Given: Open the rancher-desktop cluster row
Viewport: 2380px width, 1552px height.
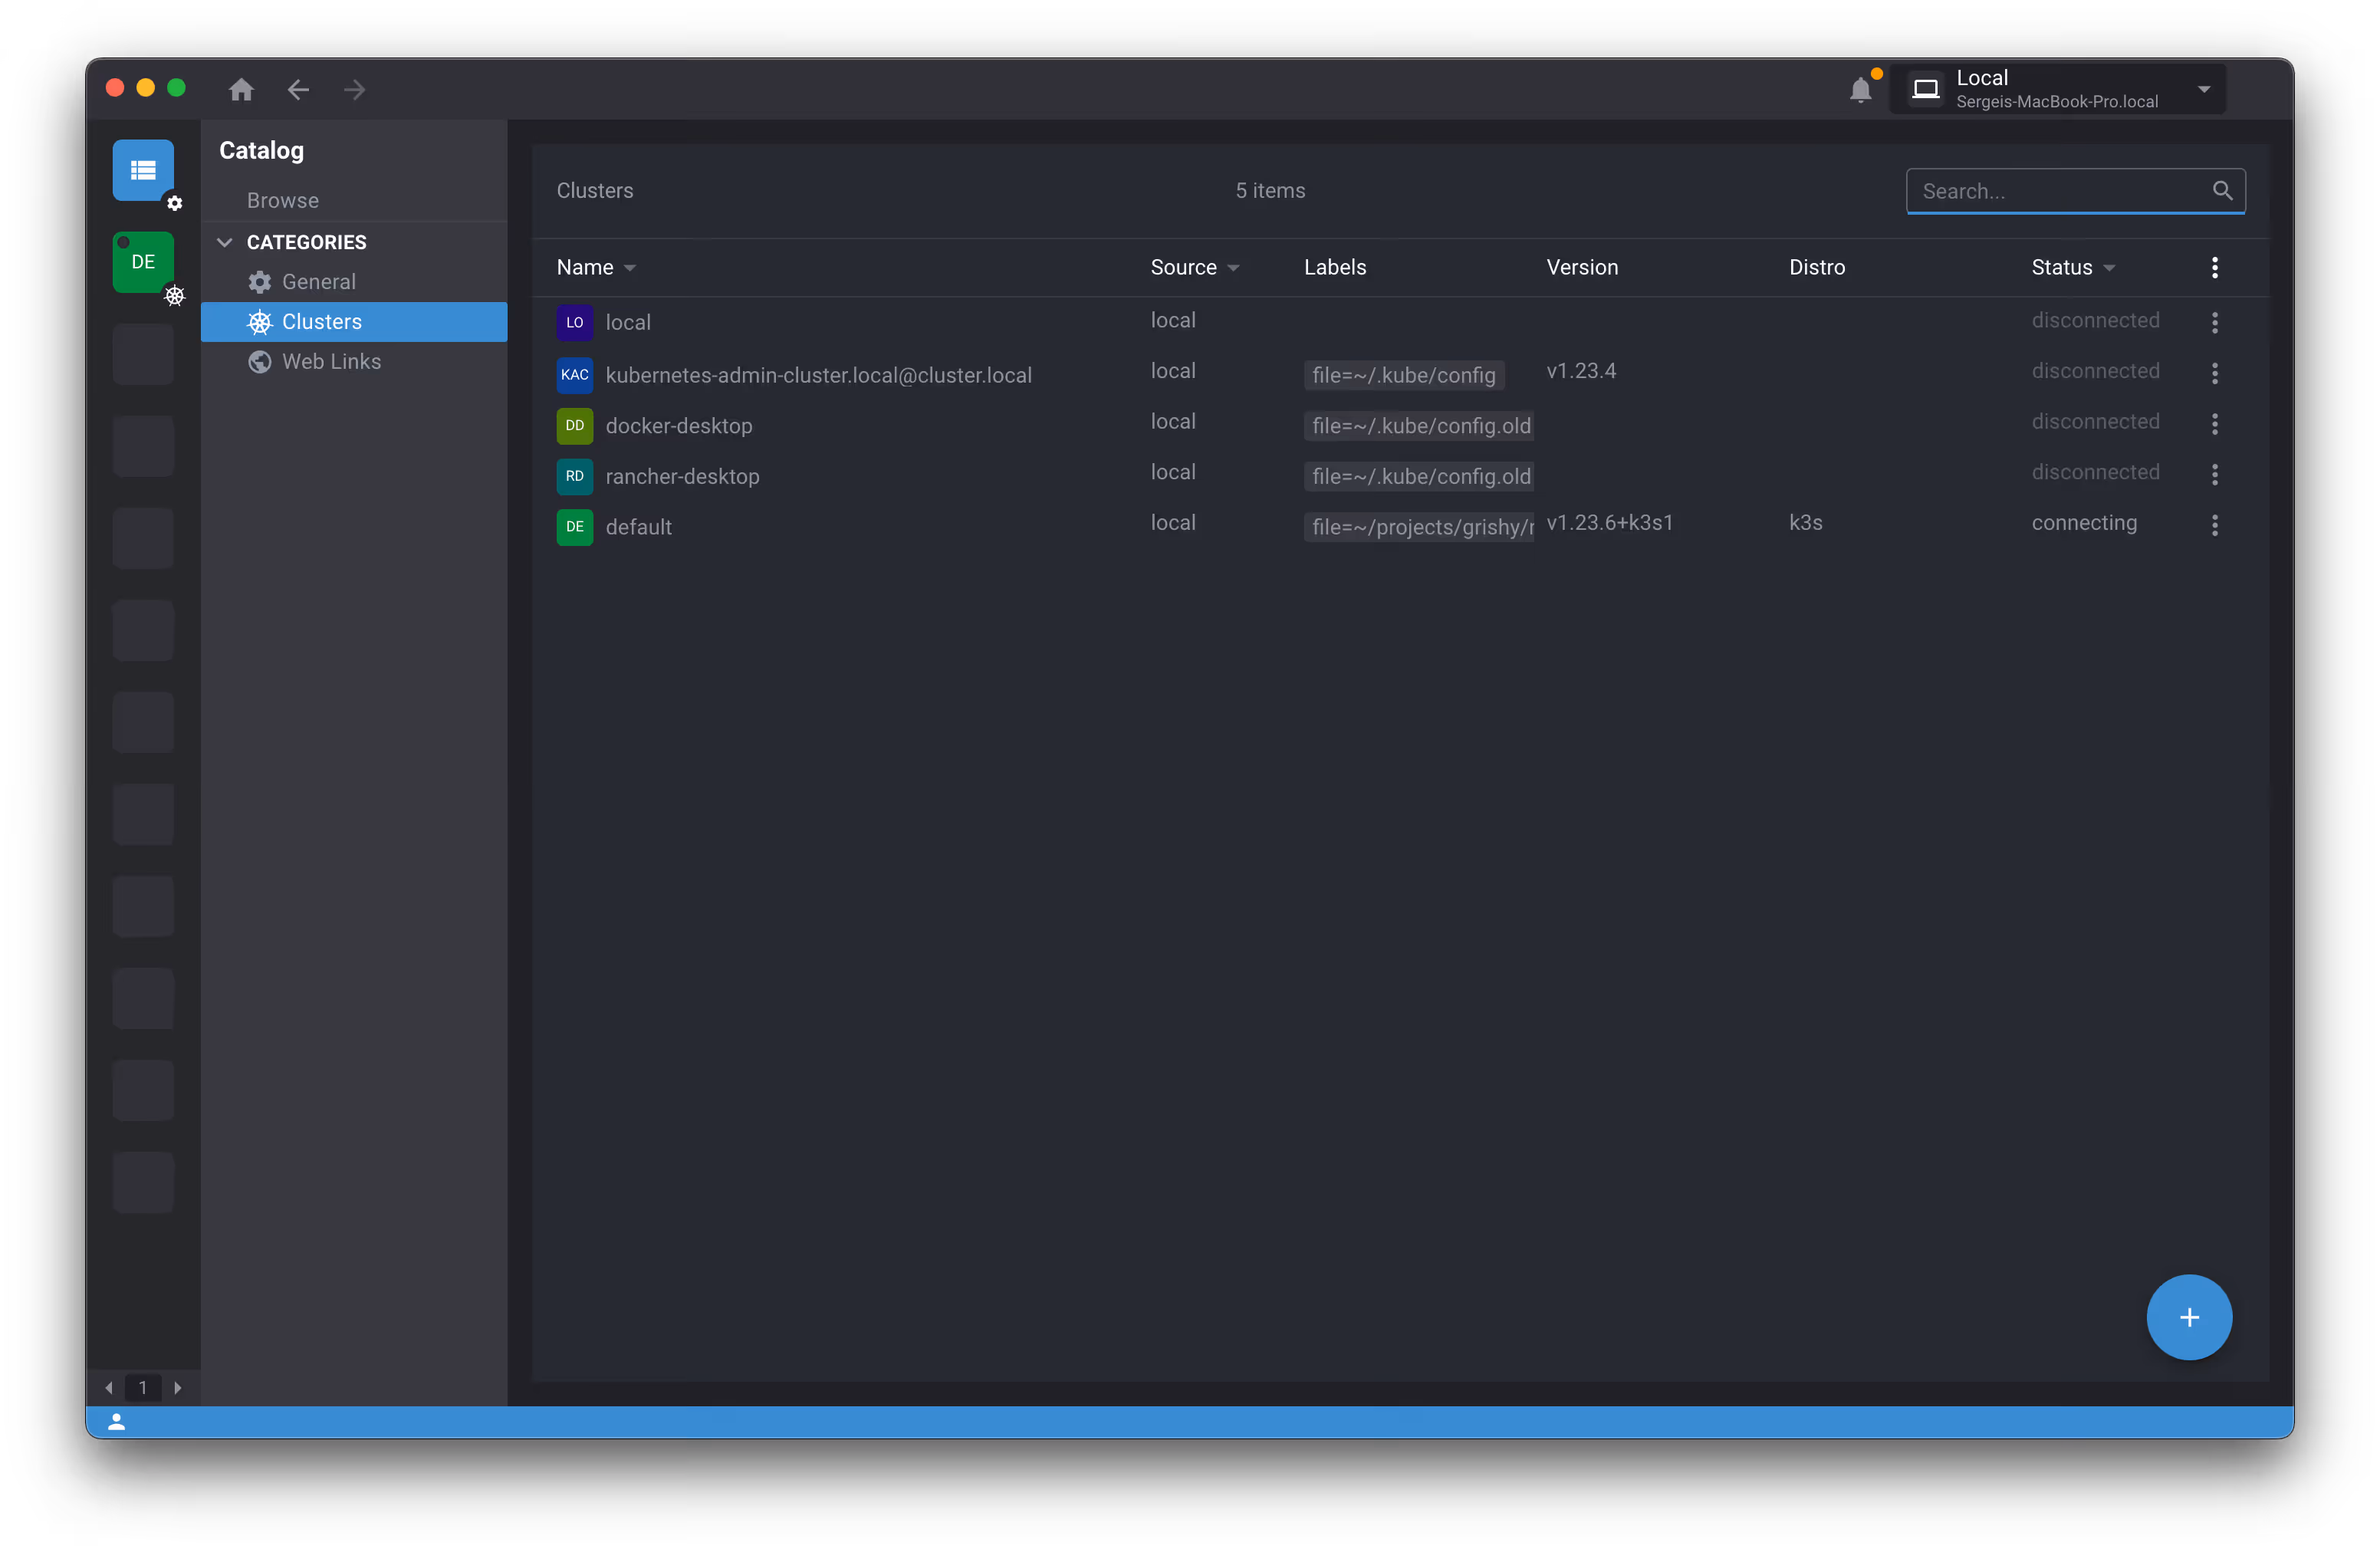Looking at the screenshot, I should (x=682, y=476).
